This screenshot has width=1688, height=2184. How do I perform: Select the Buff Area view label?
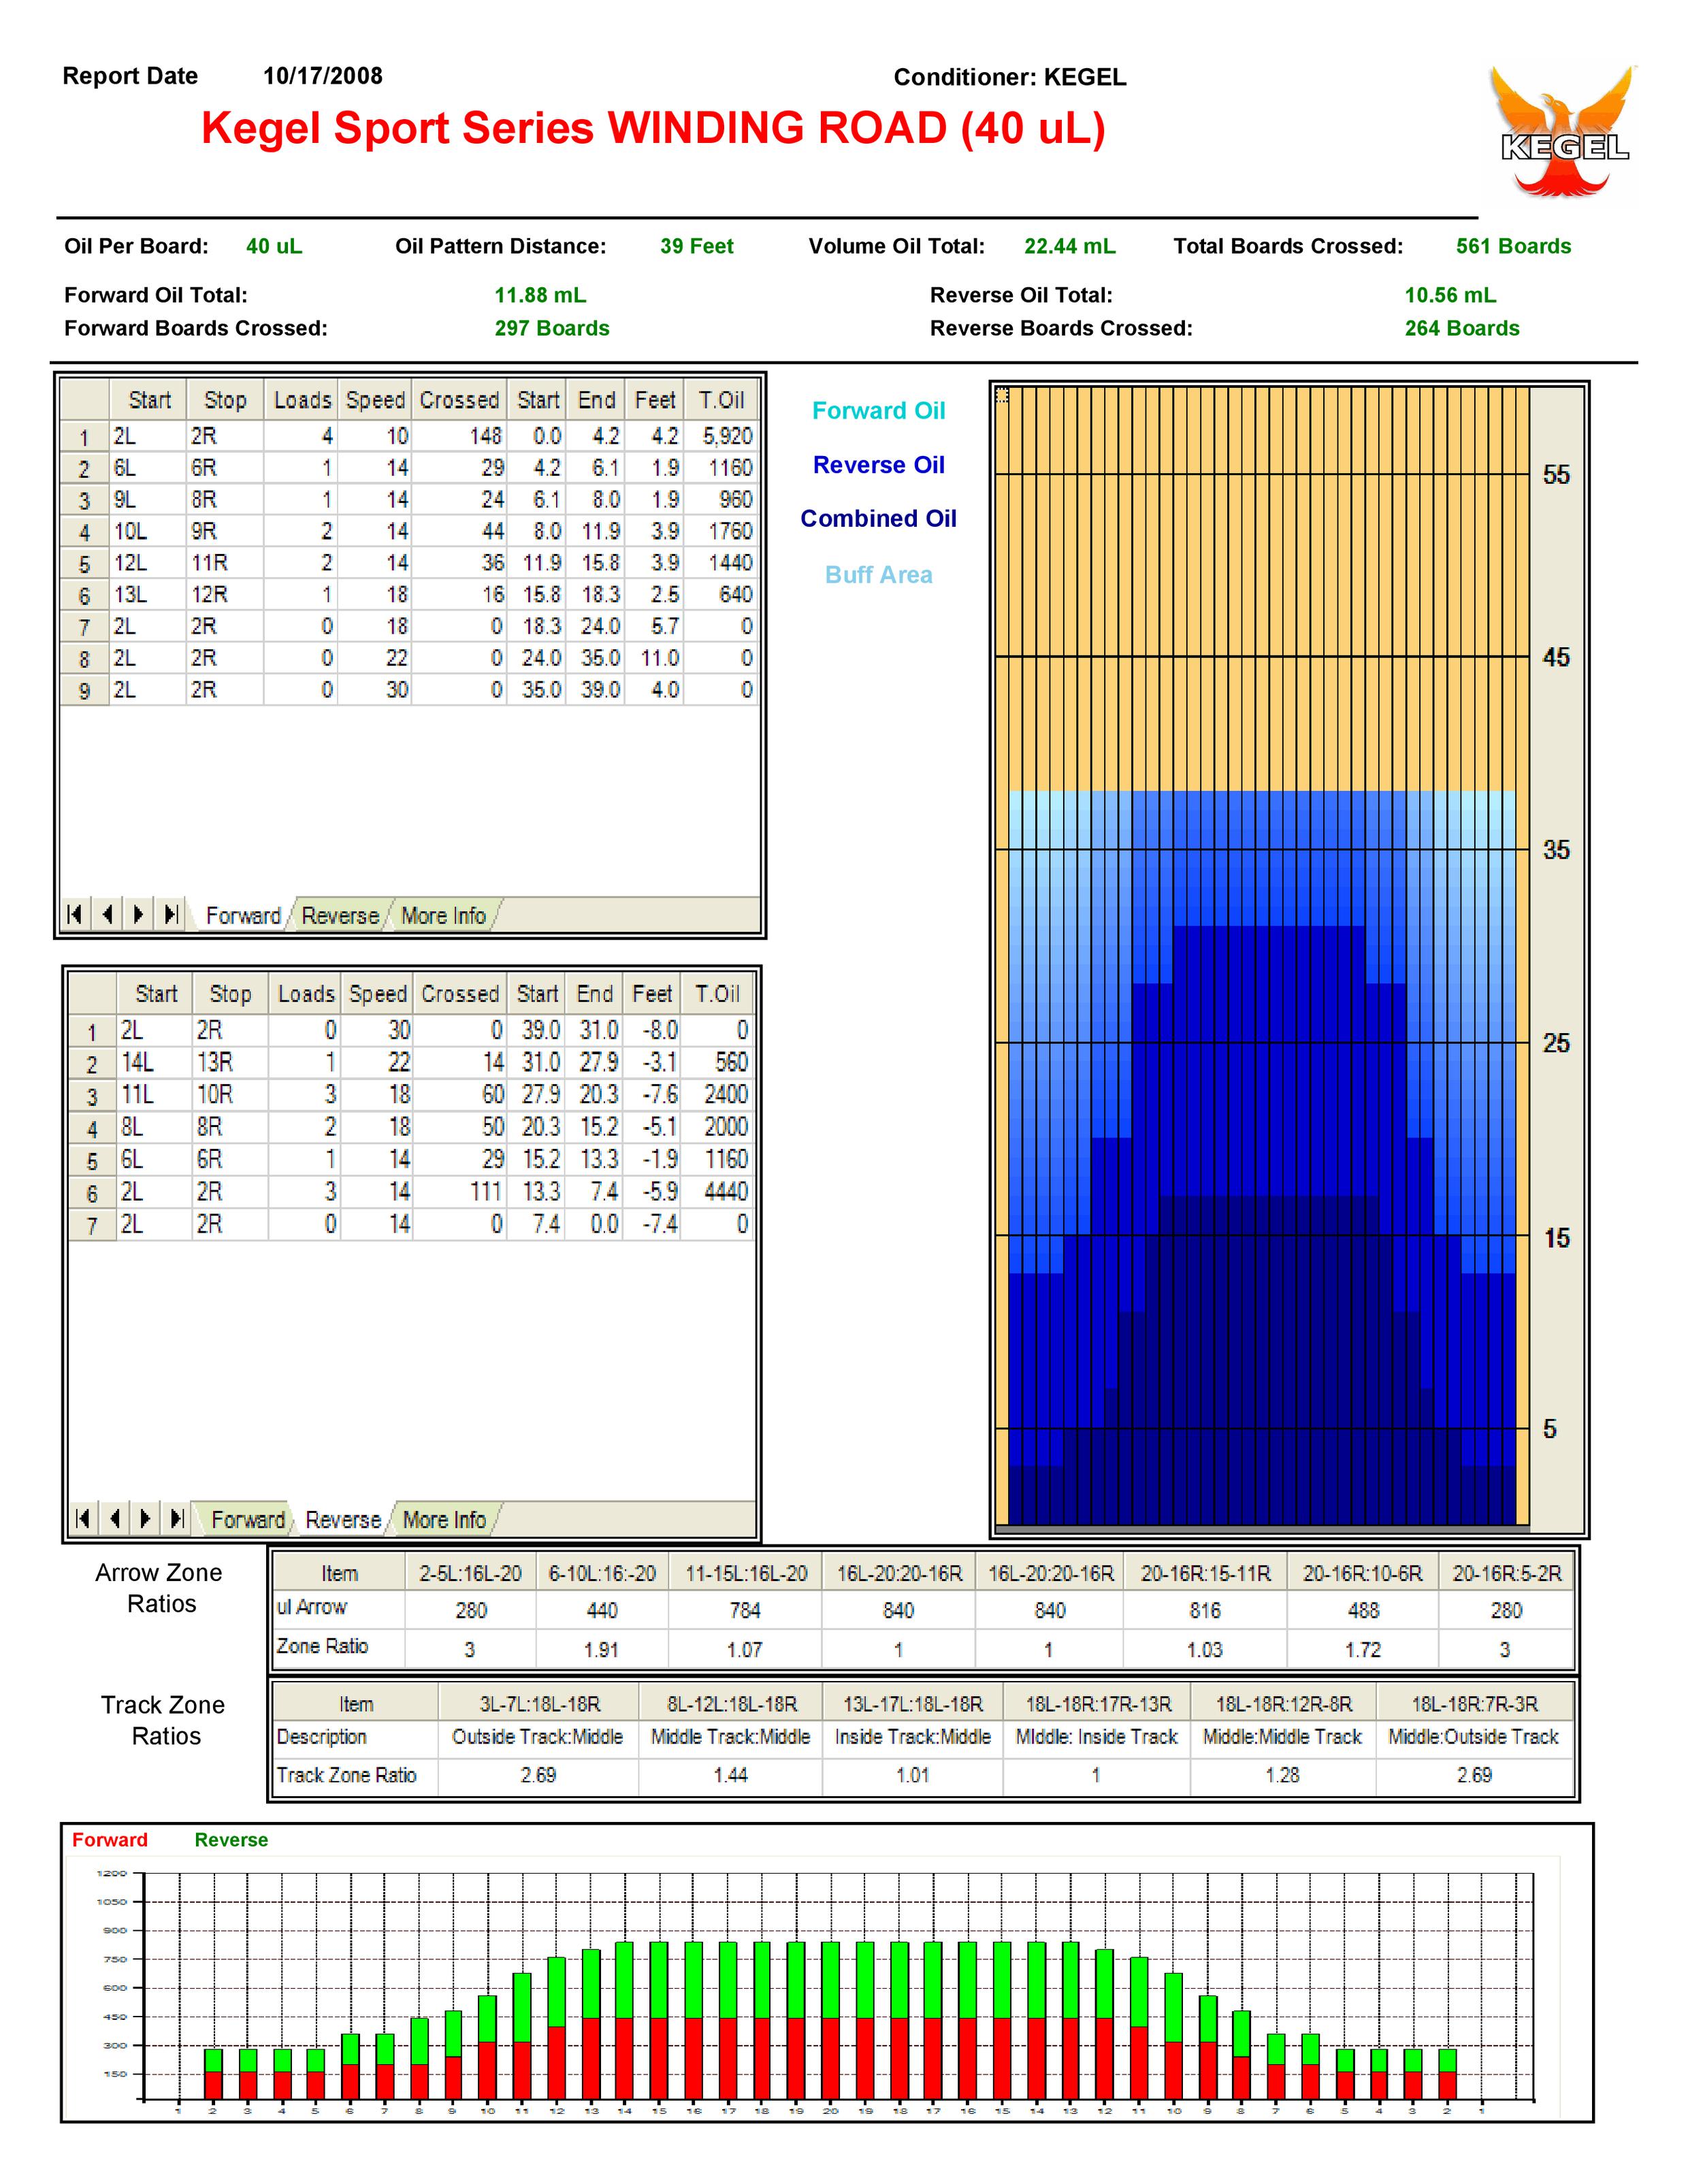(x=878, y=575)
